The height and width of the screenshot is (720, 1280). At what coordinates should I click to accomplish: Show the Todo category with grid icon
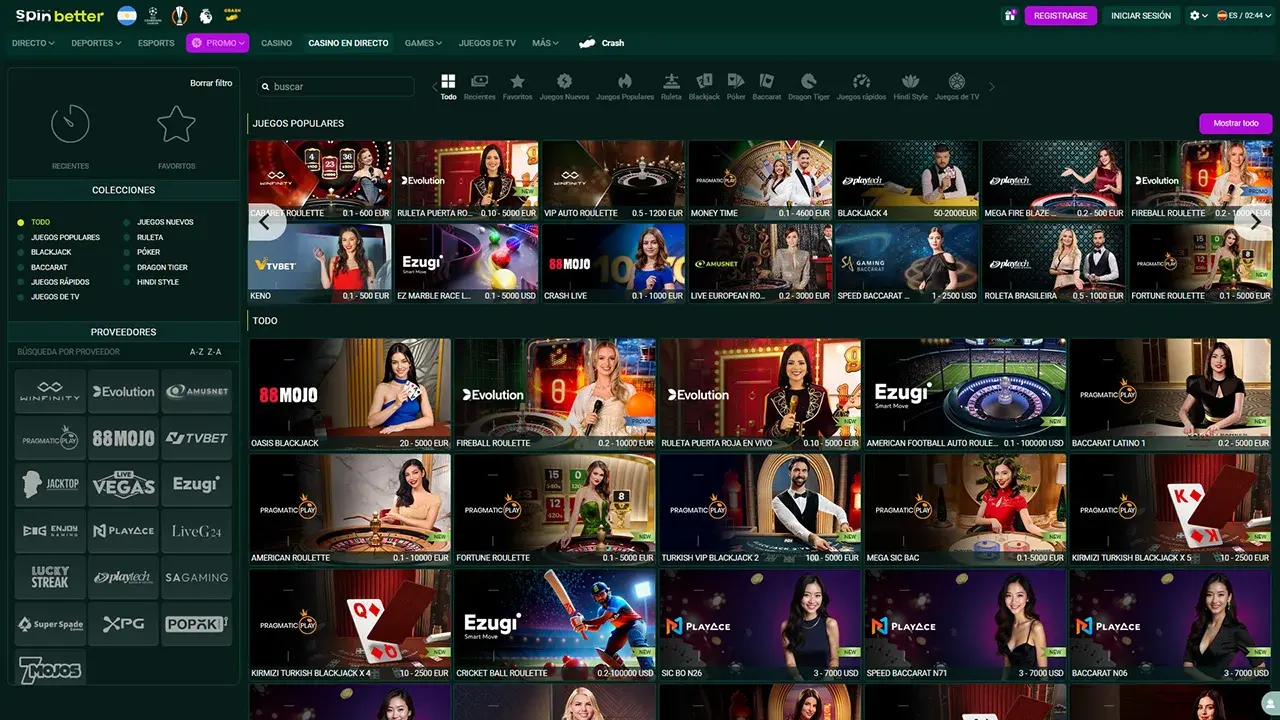(448, 87)
